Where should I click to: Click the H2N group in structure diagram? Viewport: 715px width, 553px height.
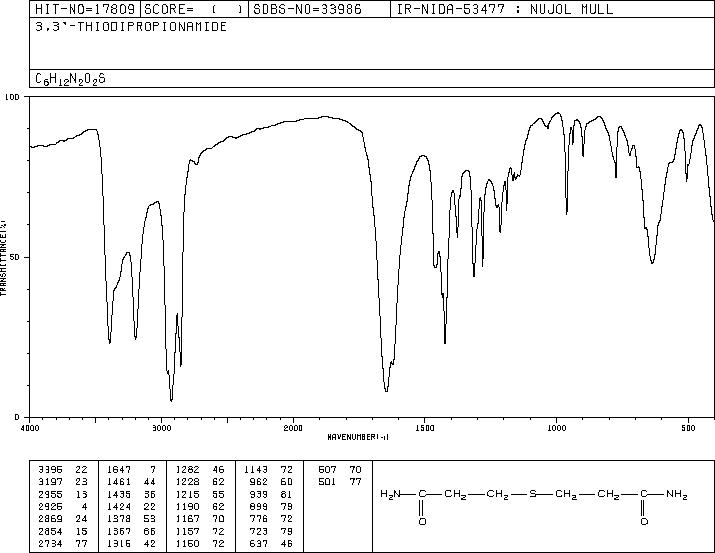(390, 494)
